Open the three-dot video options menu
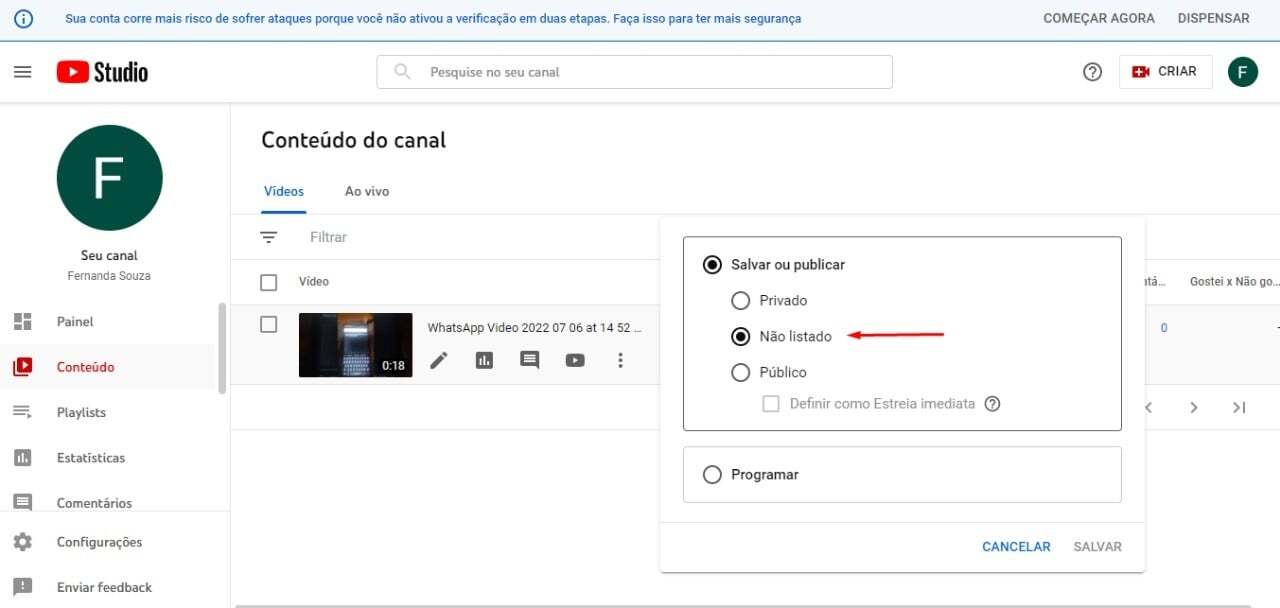 620,360
